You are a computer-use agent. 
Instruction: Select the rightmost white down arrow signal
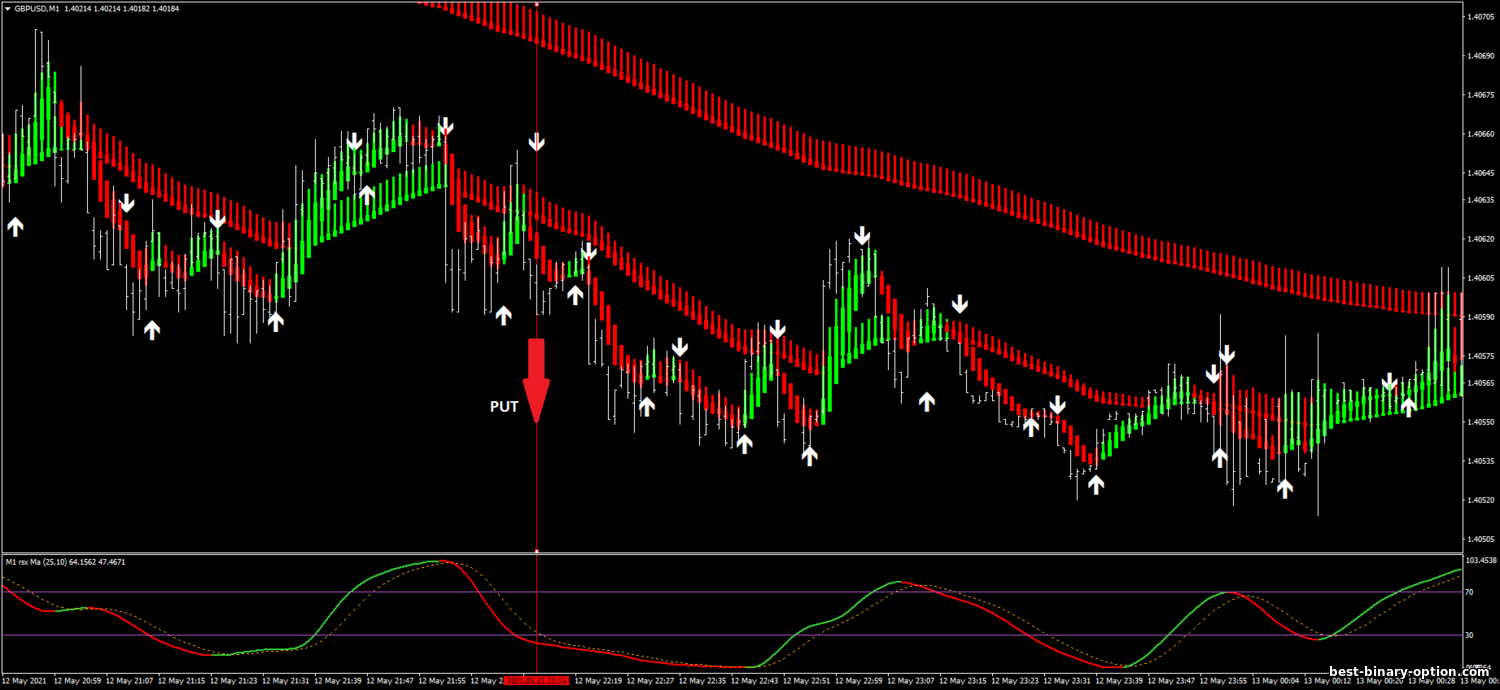pyautogui.click(x=1389, y=382)
